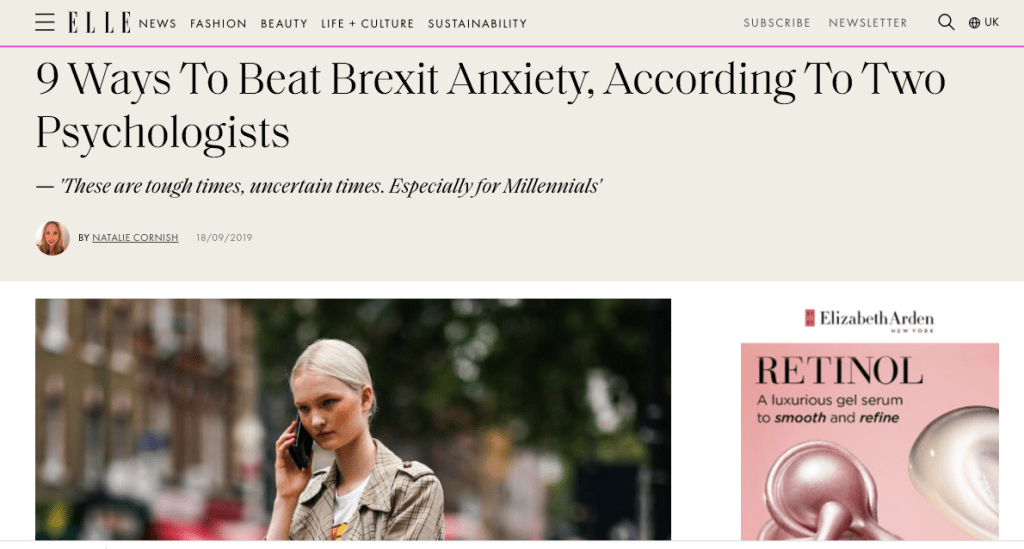
Task: Click the article hero photo
Action: (x=353, y=420)
